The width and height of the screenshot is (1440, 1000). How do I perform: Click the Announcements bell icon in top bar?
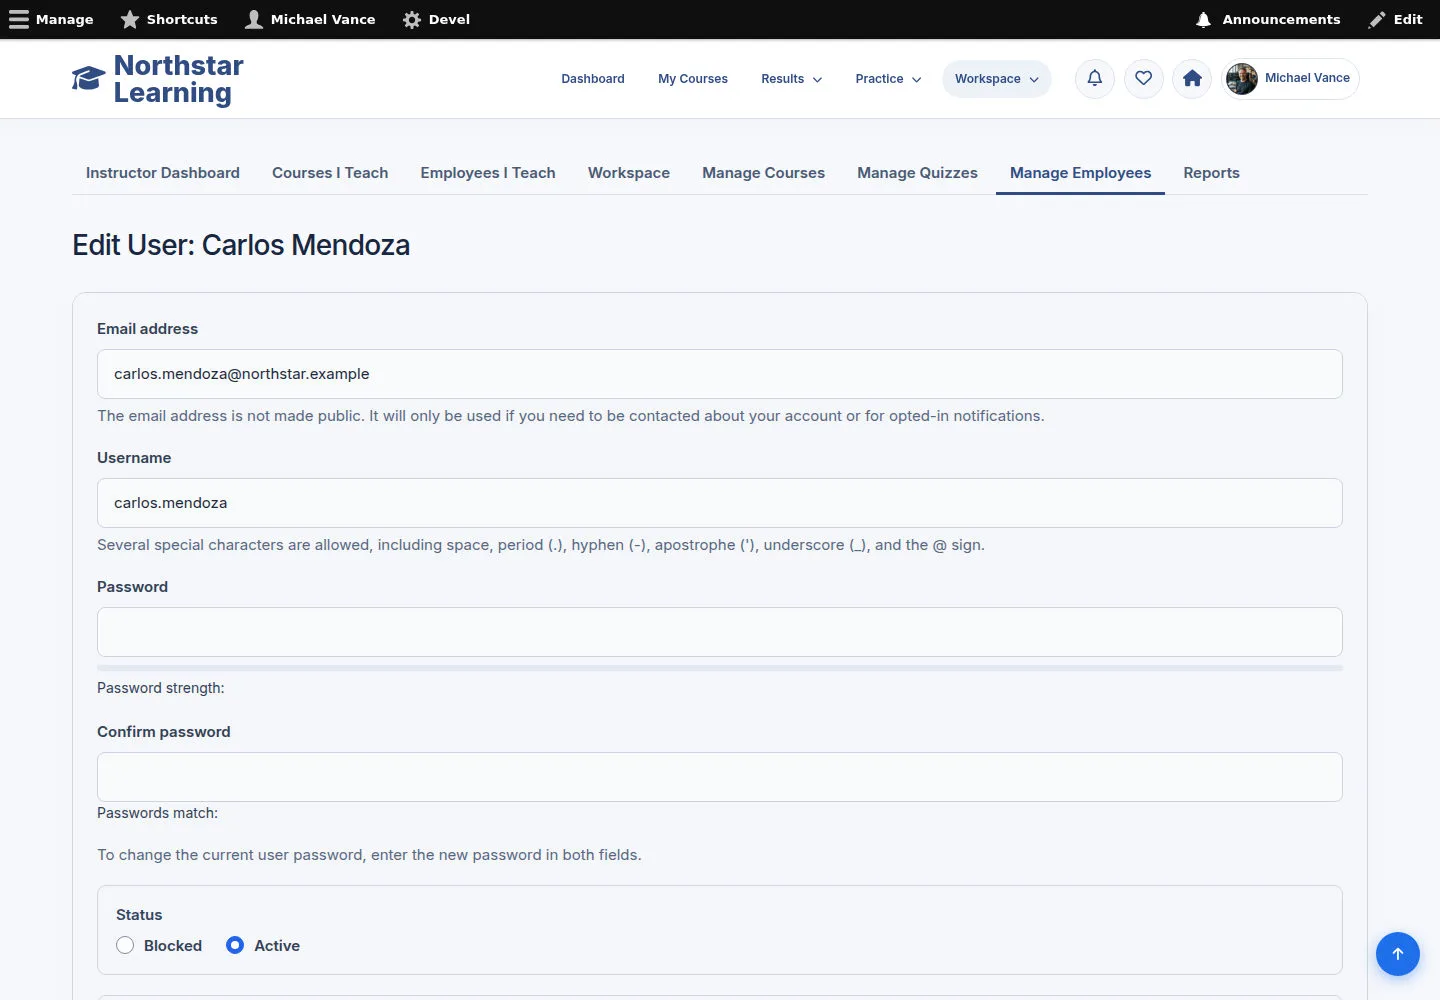[x=1204, y=19]
